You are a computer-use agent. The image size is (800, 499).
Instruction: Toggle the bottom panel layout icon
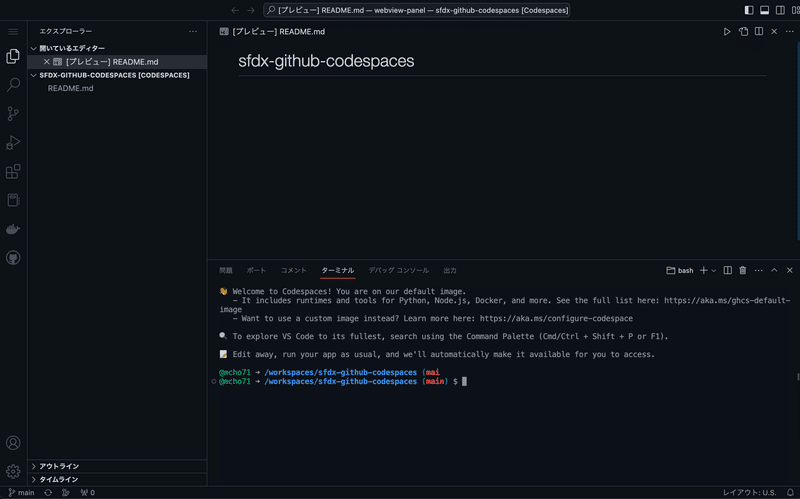tap(764, 10)
